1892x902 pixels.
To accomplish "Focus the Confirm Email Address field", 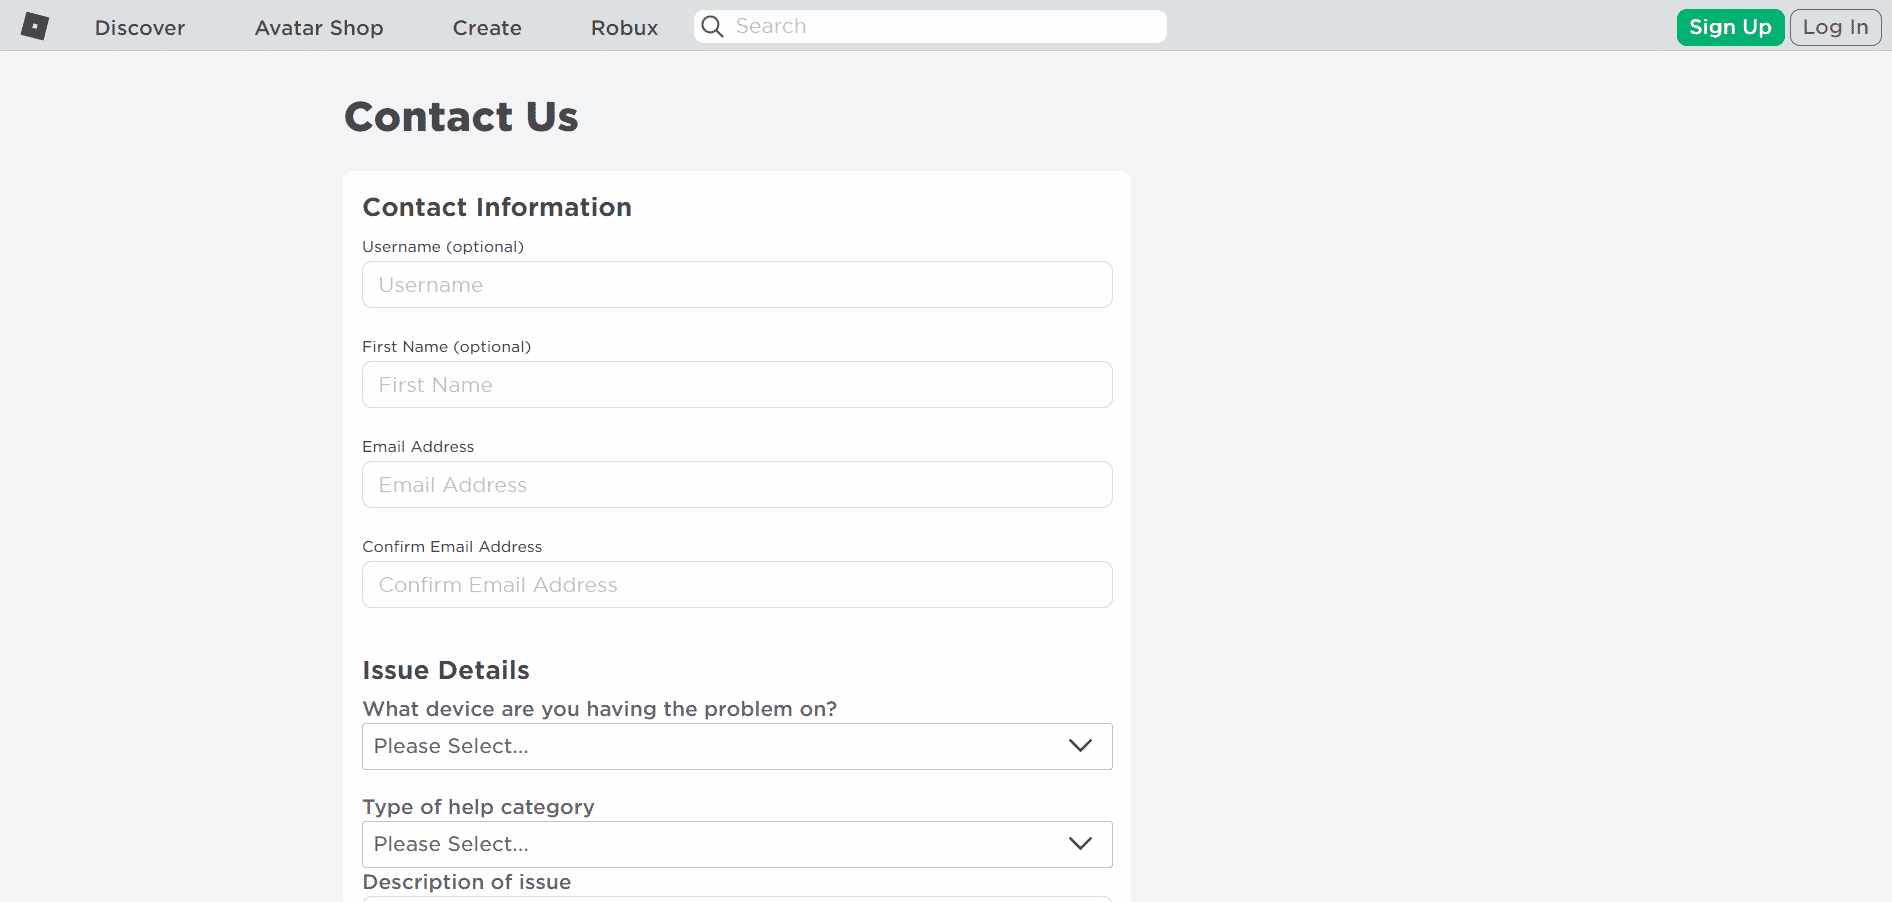I will click(737, 585).
